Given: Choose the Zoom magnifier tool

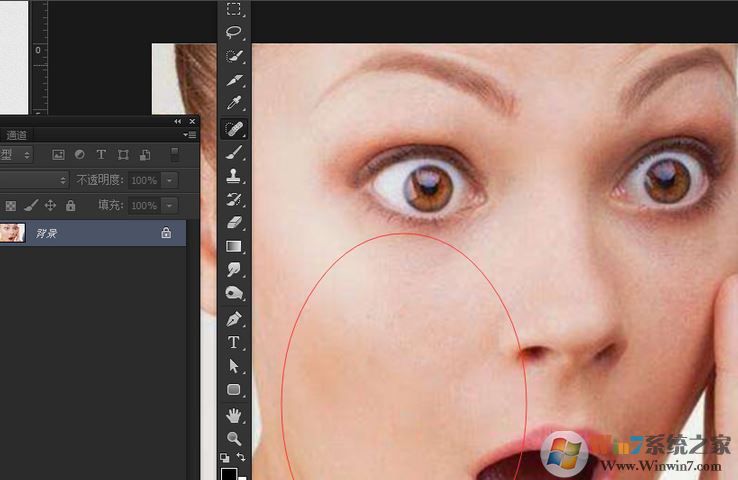Looking at the screenshot, I should click(x=233, y=438).
